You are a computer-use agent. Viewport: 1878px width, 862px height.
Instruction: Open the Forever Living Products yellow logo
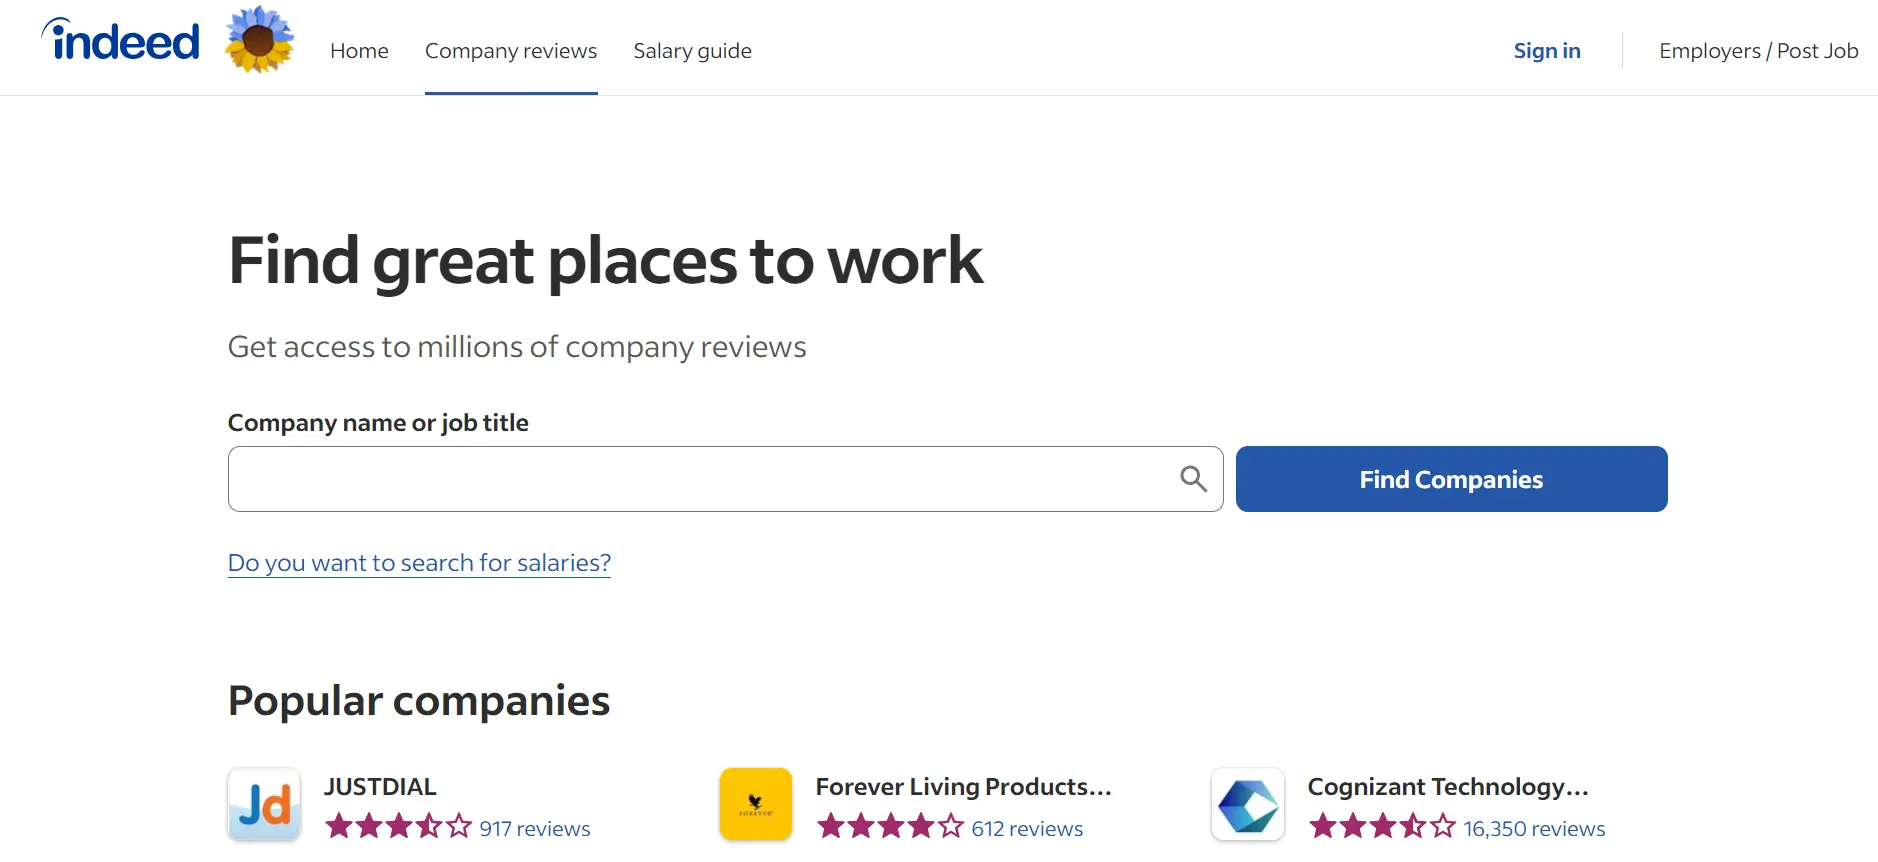click(x=756, y=804)
